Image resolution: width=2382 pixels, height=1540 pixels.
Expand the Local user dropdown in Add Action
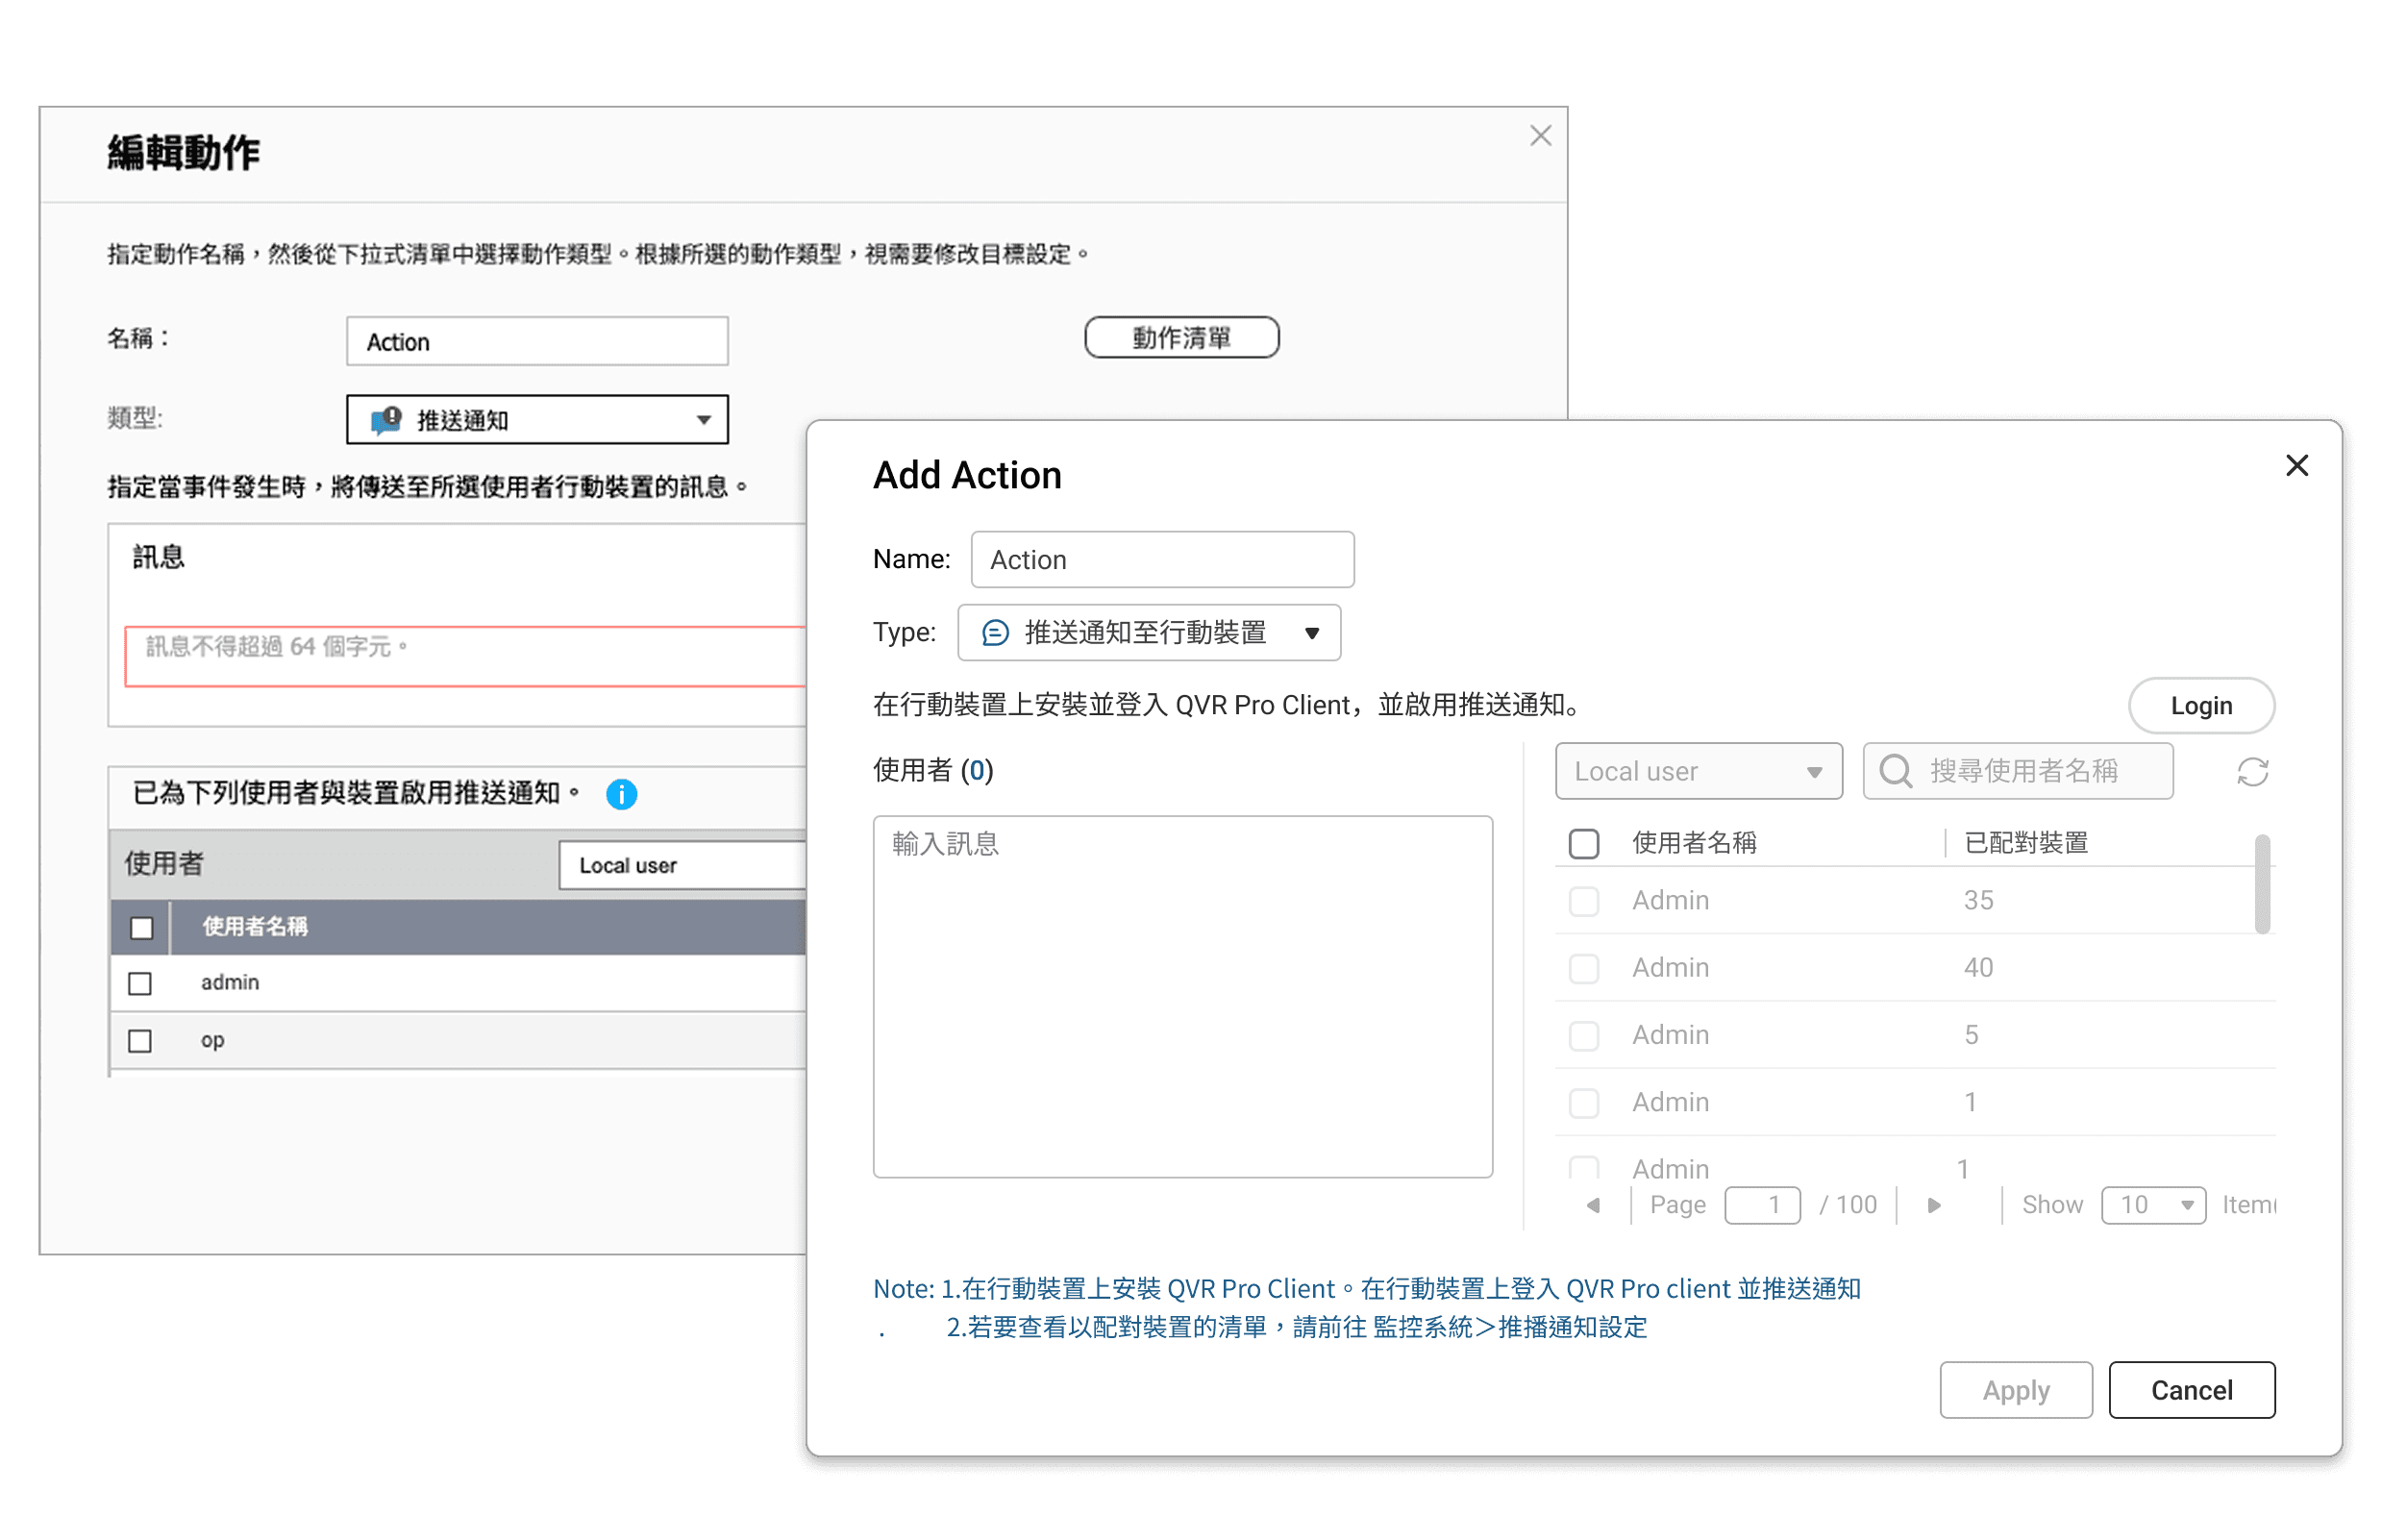pyautogui.click(x=1697, y=771)
